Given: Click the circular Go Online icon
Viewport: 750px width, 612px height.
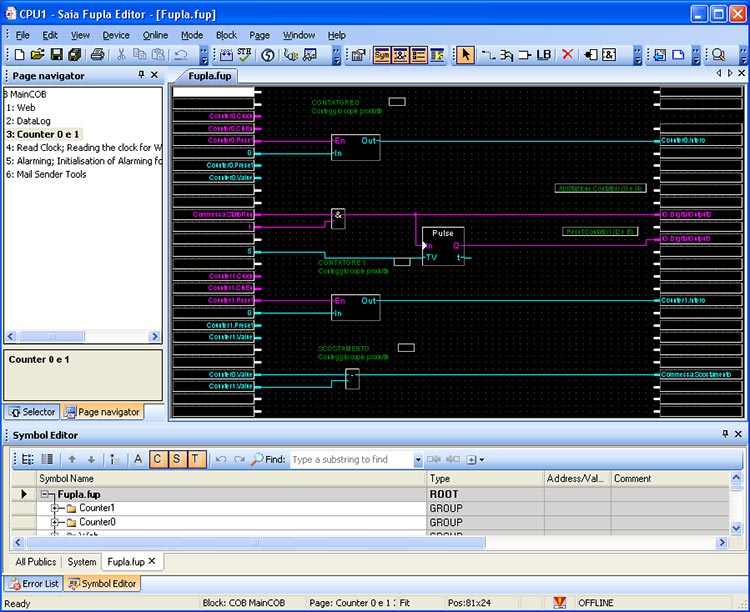Looking at the screenshot, I should tap(268, 55).
